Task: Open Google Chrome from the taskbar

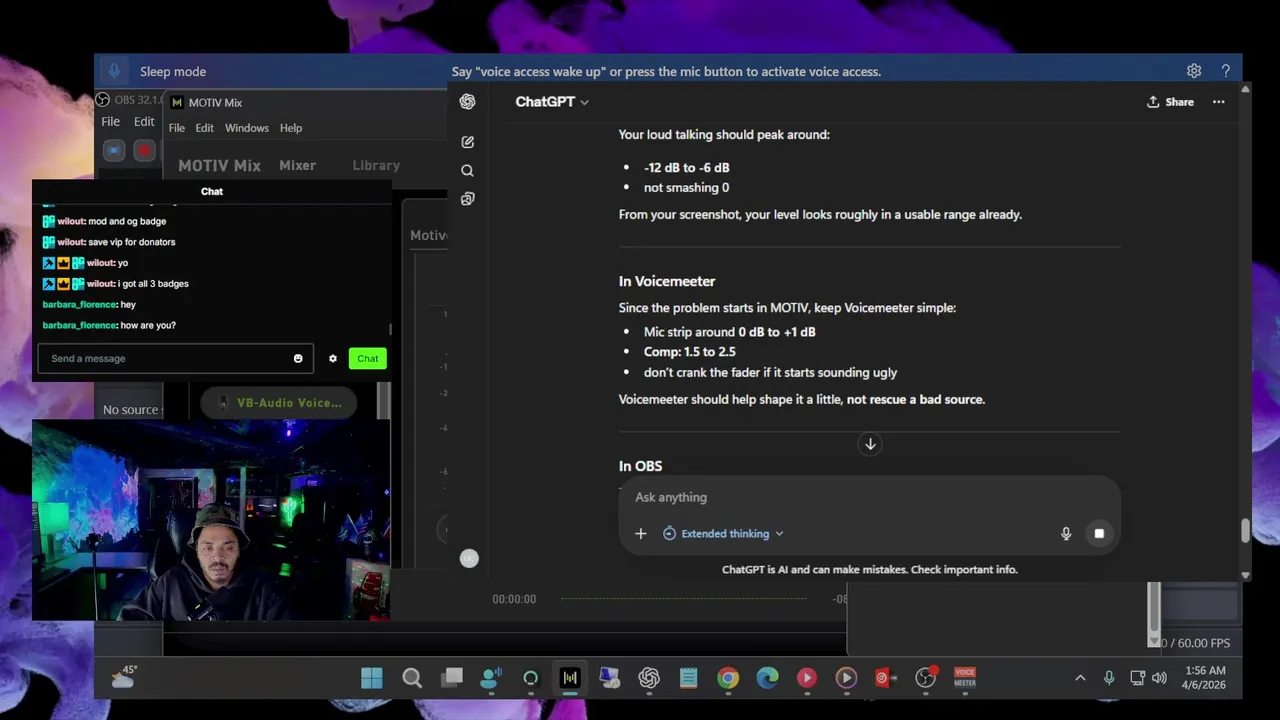Action: (728, 678)
